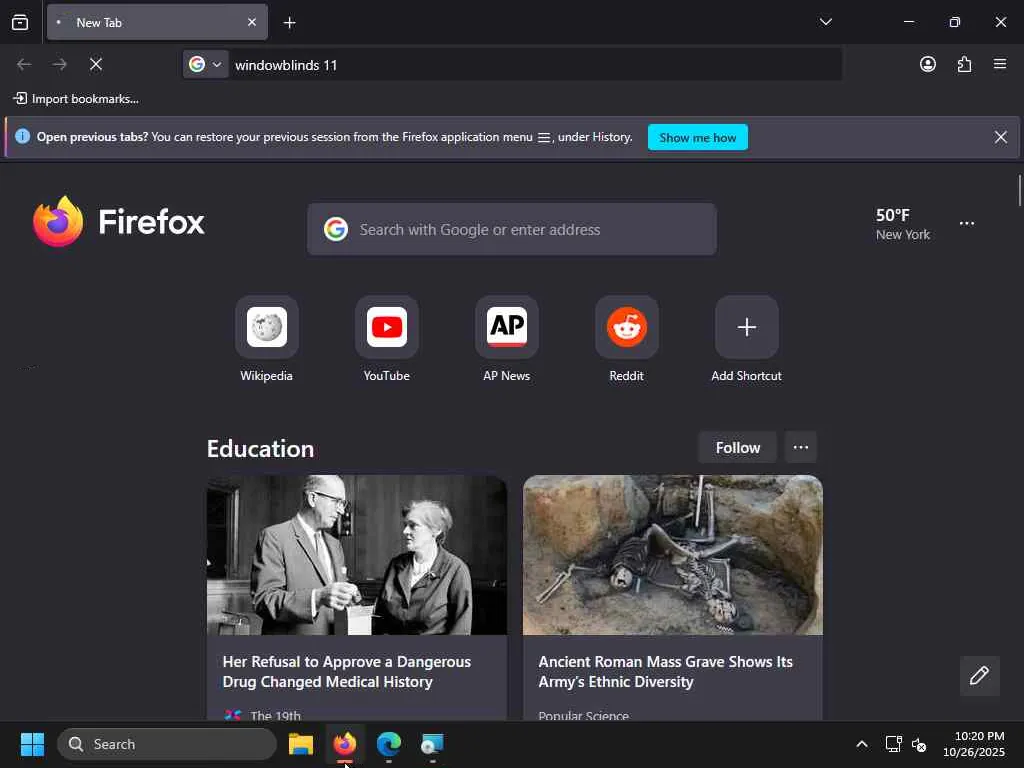Screen dimensions: 1024x768
Task: Stop loading the page
Action: tap(96, 64)
